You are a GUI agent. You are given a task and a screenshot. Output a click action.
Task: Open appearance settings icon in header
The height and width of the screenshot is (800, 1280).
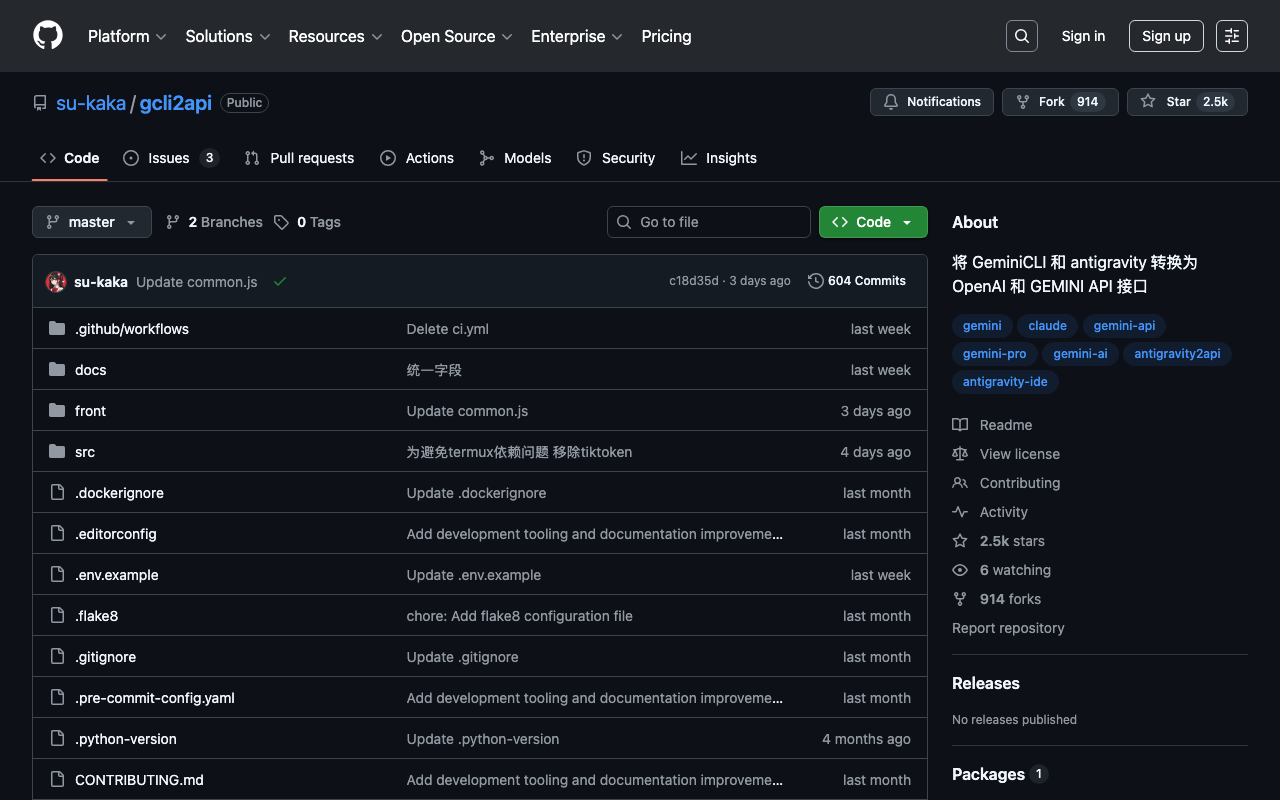1231,36
